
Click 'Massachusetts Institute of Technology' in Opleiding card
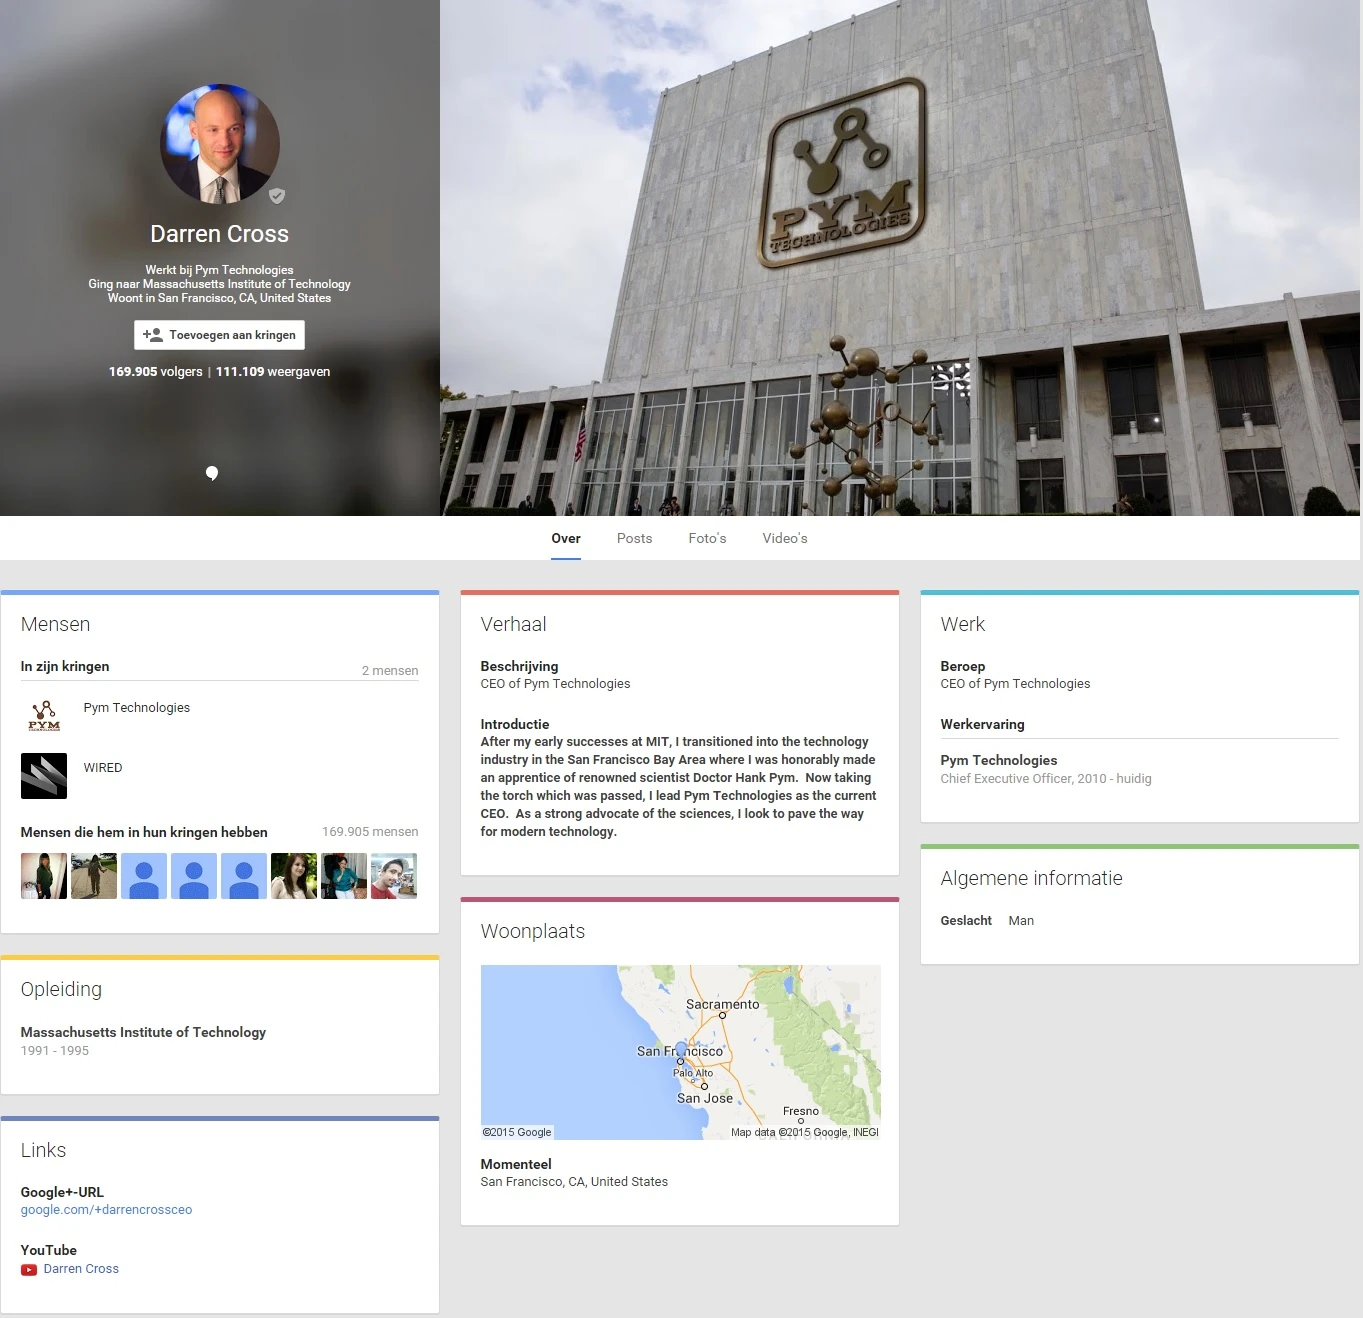point(144,1033)
